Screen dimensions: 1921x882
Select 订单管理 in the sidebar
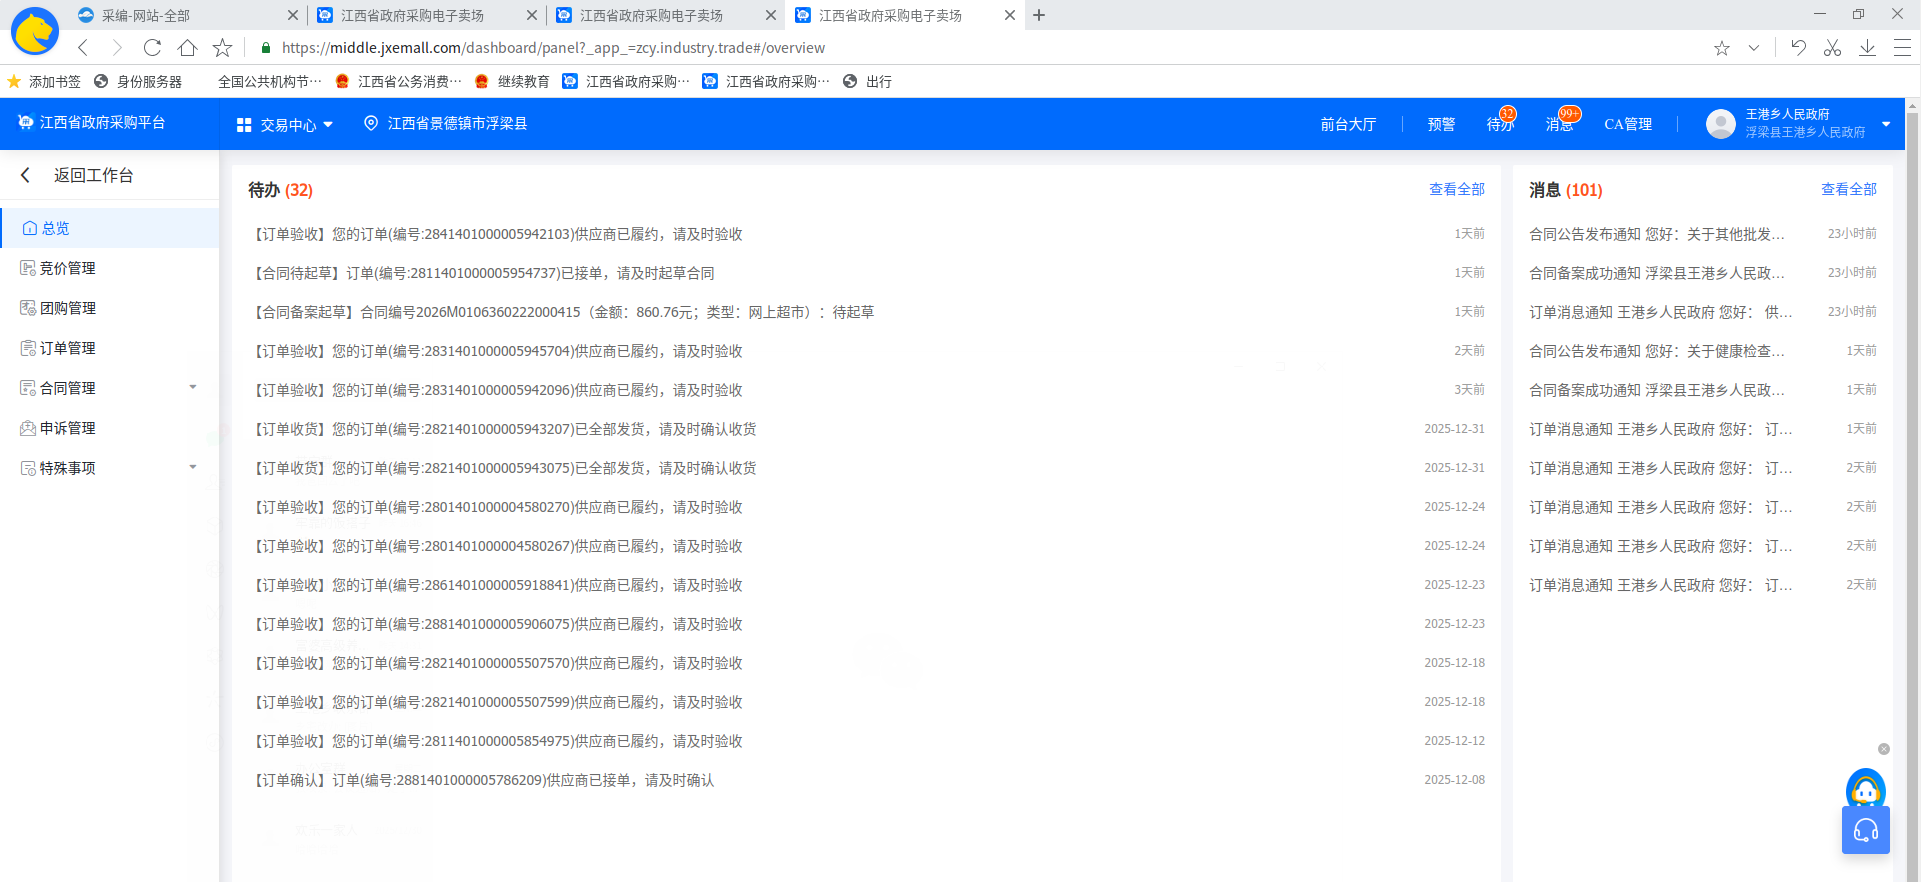pos(68,348)
